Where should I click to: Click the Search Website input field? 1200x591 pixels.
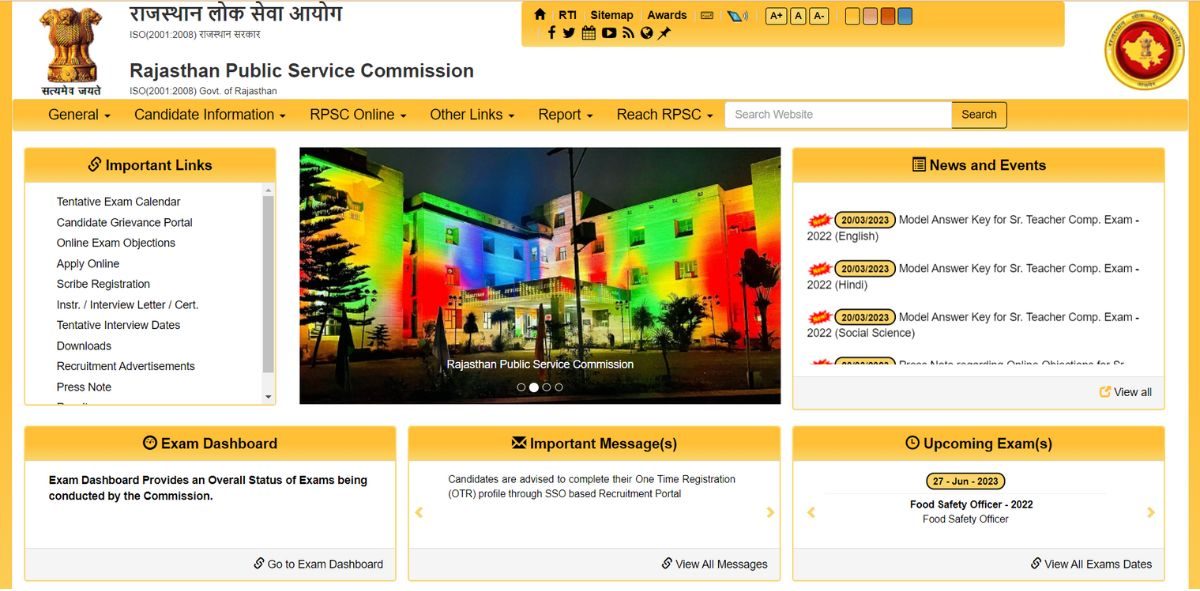pos(838,115)
